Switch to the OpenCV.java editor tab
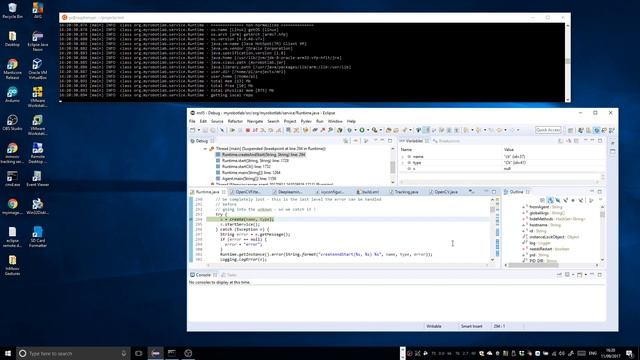 pyautogui.click(x=443, y=192)
